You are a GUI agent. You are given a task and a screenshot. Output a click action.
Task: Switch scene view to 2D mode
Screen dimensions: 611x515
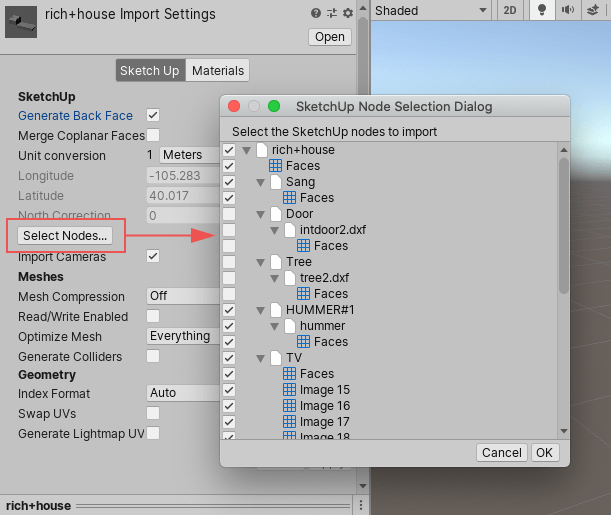[510, 10]
